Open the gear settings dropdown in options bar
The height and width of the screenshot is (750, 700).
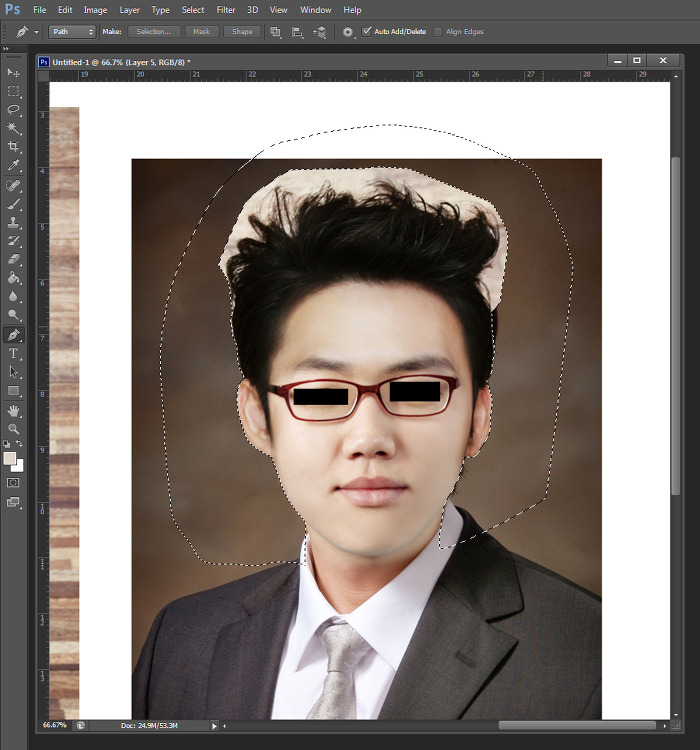(349, 32)
